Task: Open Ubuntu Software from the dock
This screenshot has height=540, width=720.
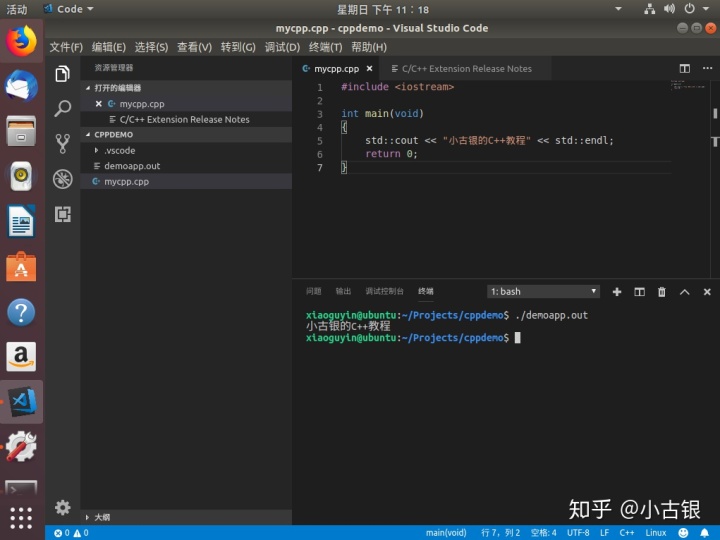Action: tap(21, 266)
